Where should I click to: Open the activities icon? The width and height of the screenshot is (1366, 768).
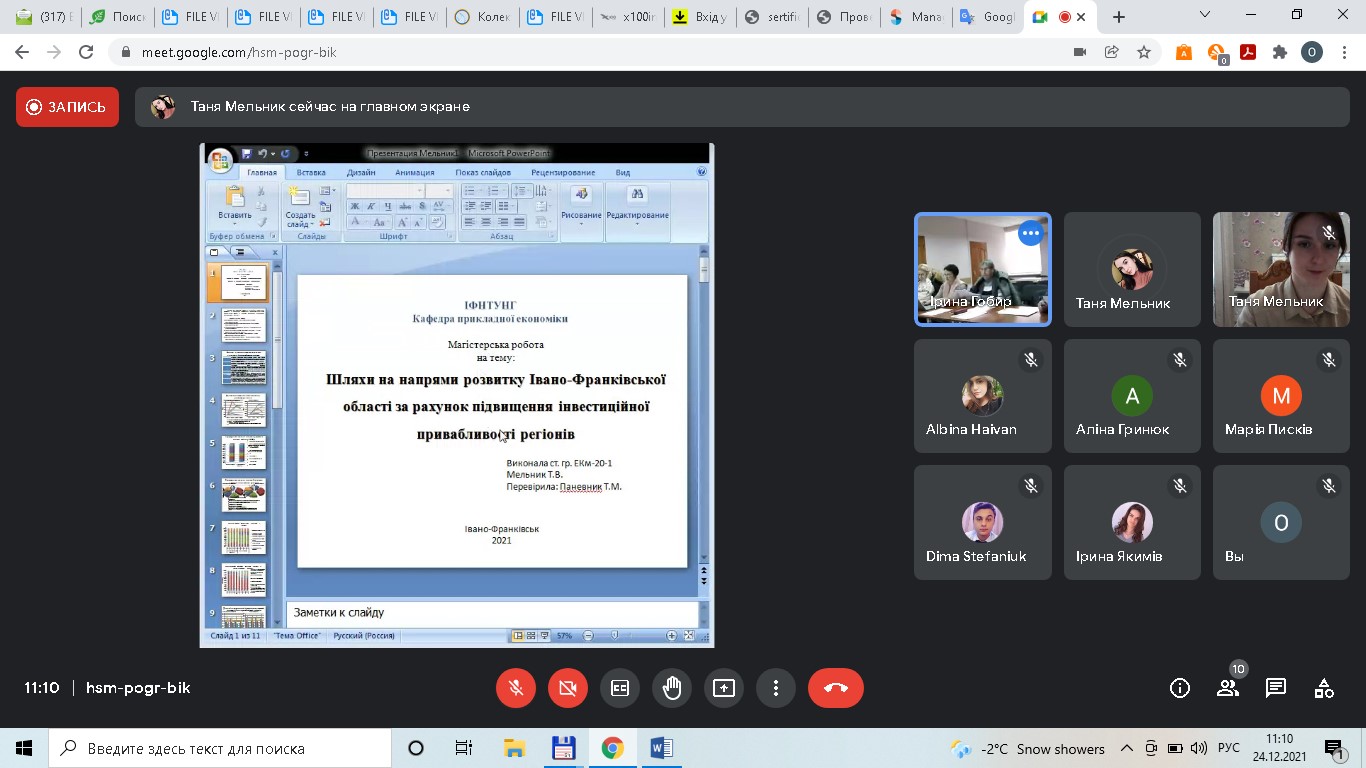click(1323, 688)
